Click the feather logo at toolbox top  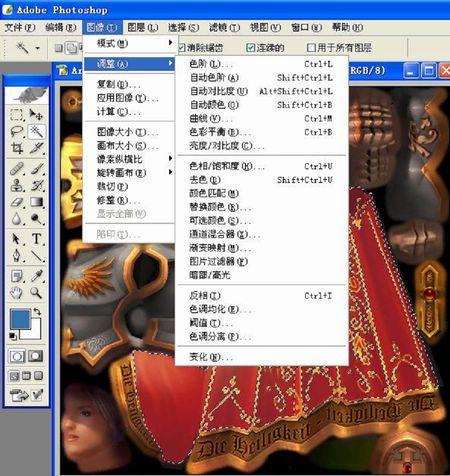(x=27, y=95)
